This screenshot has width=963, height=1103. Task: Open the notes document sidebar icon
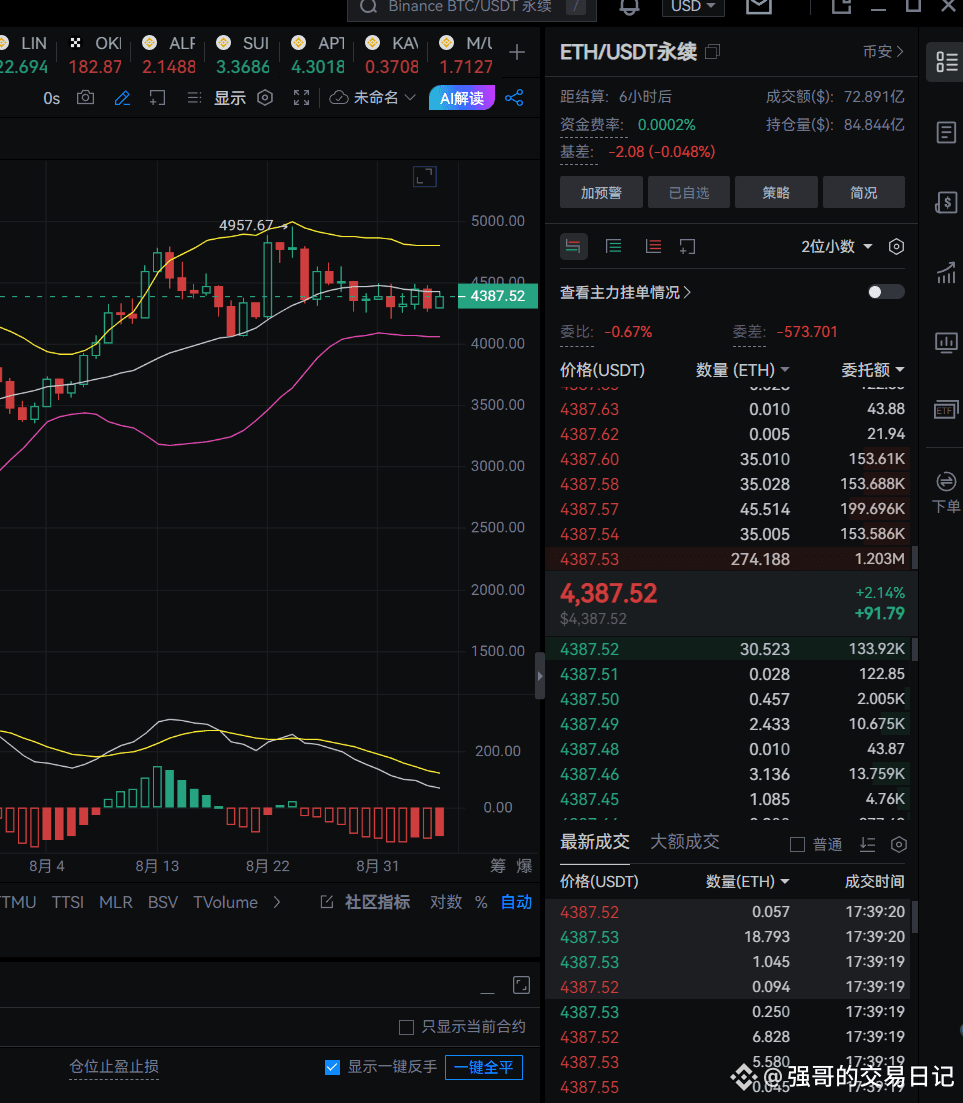pyautogui.click(x=946, y=132)
